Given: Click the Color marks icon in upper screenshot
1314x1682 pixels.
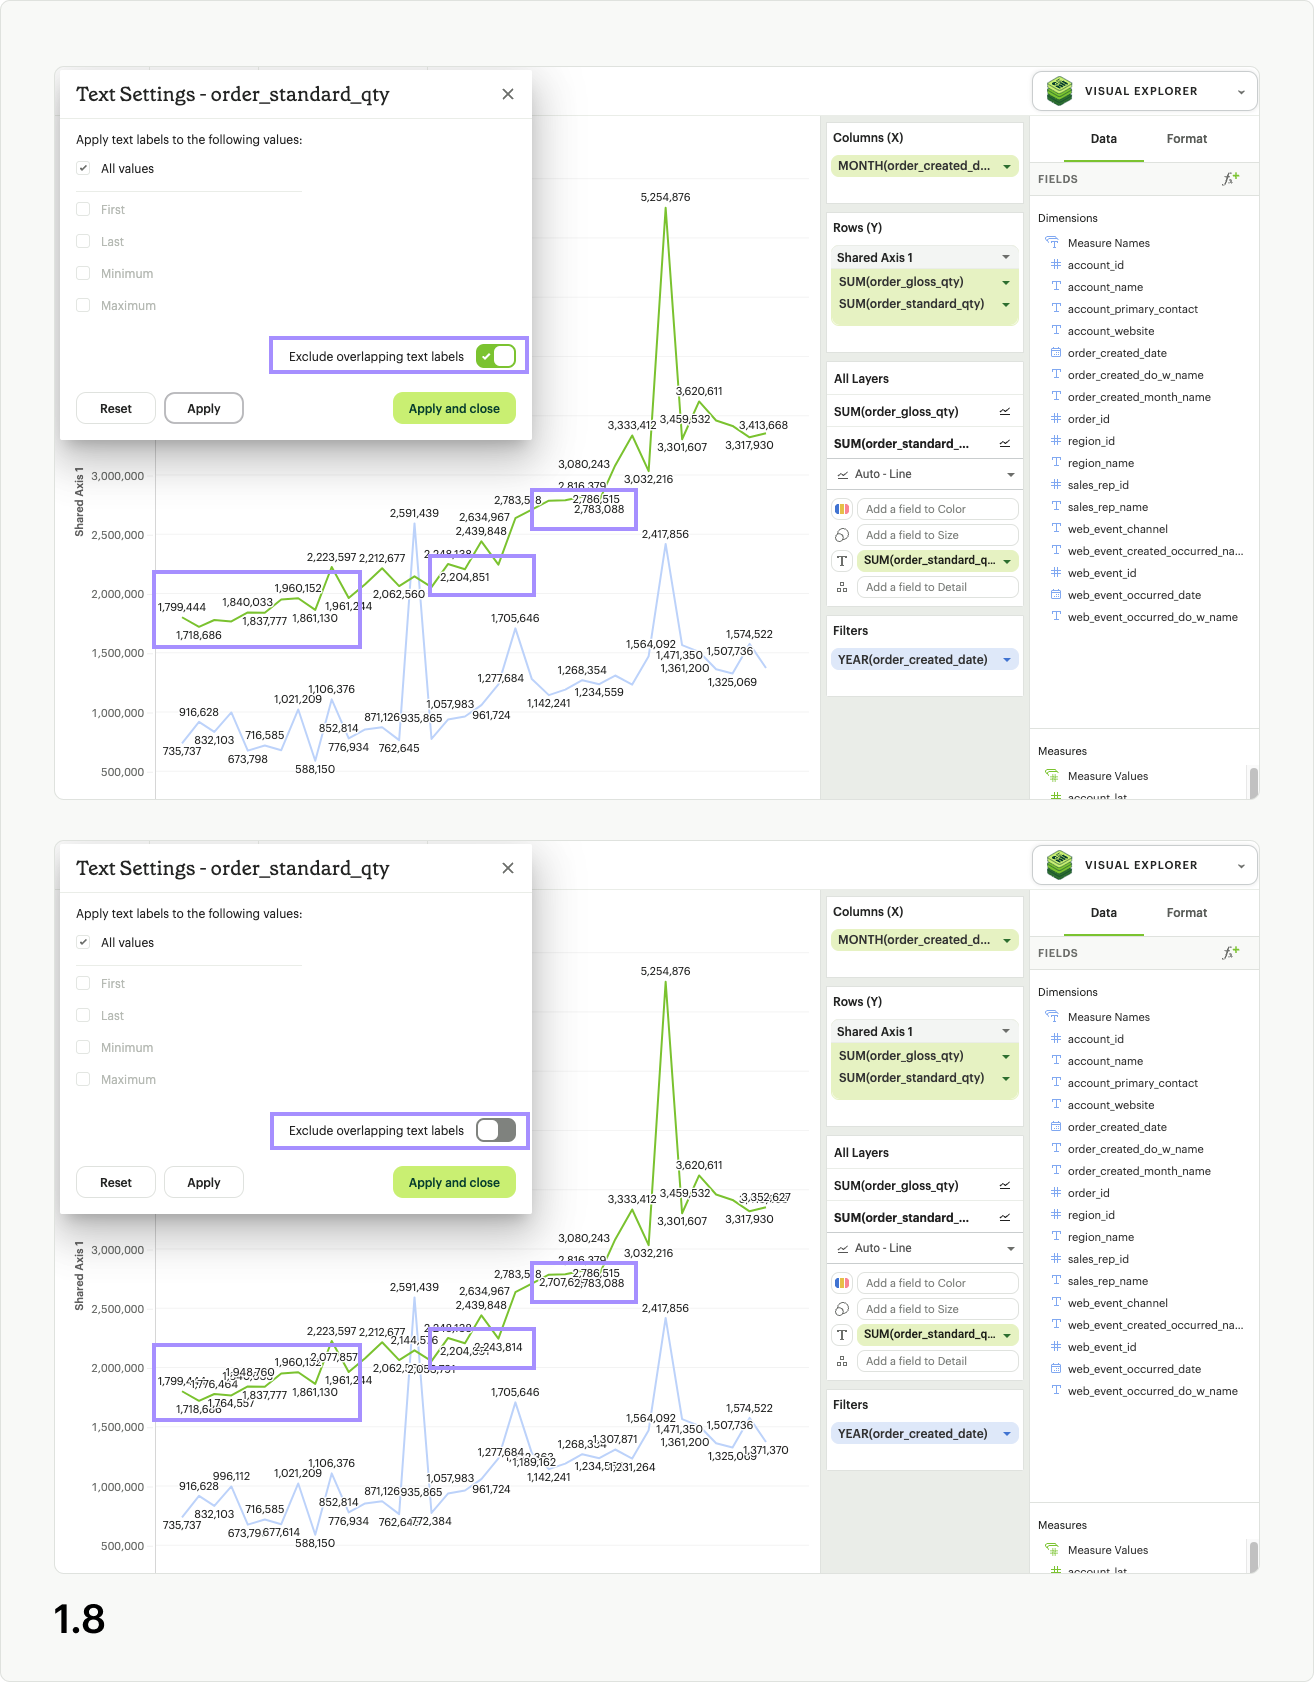Looking at the screenshot, I should [842, 509].
